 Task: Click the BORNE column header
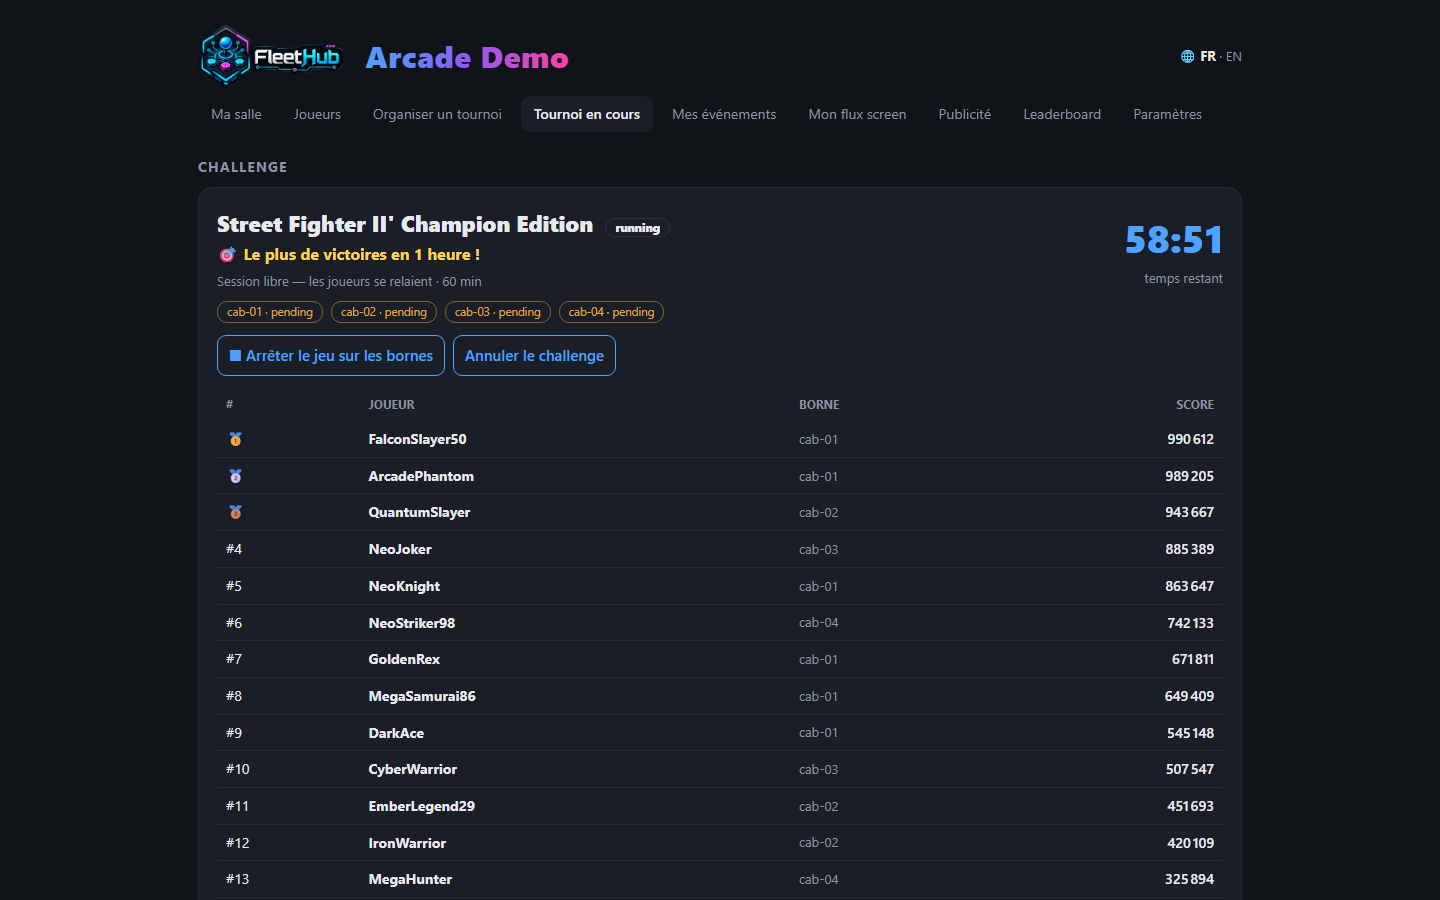click(819, 405)
